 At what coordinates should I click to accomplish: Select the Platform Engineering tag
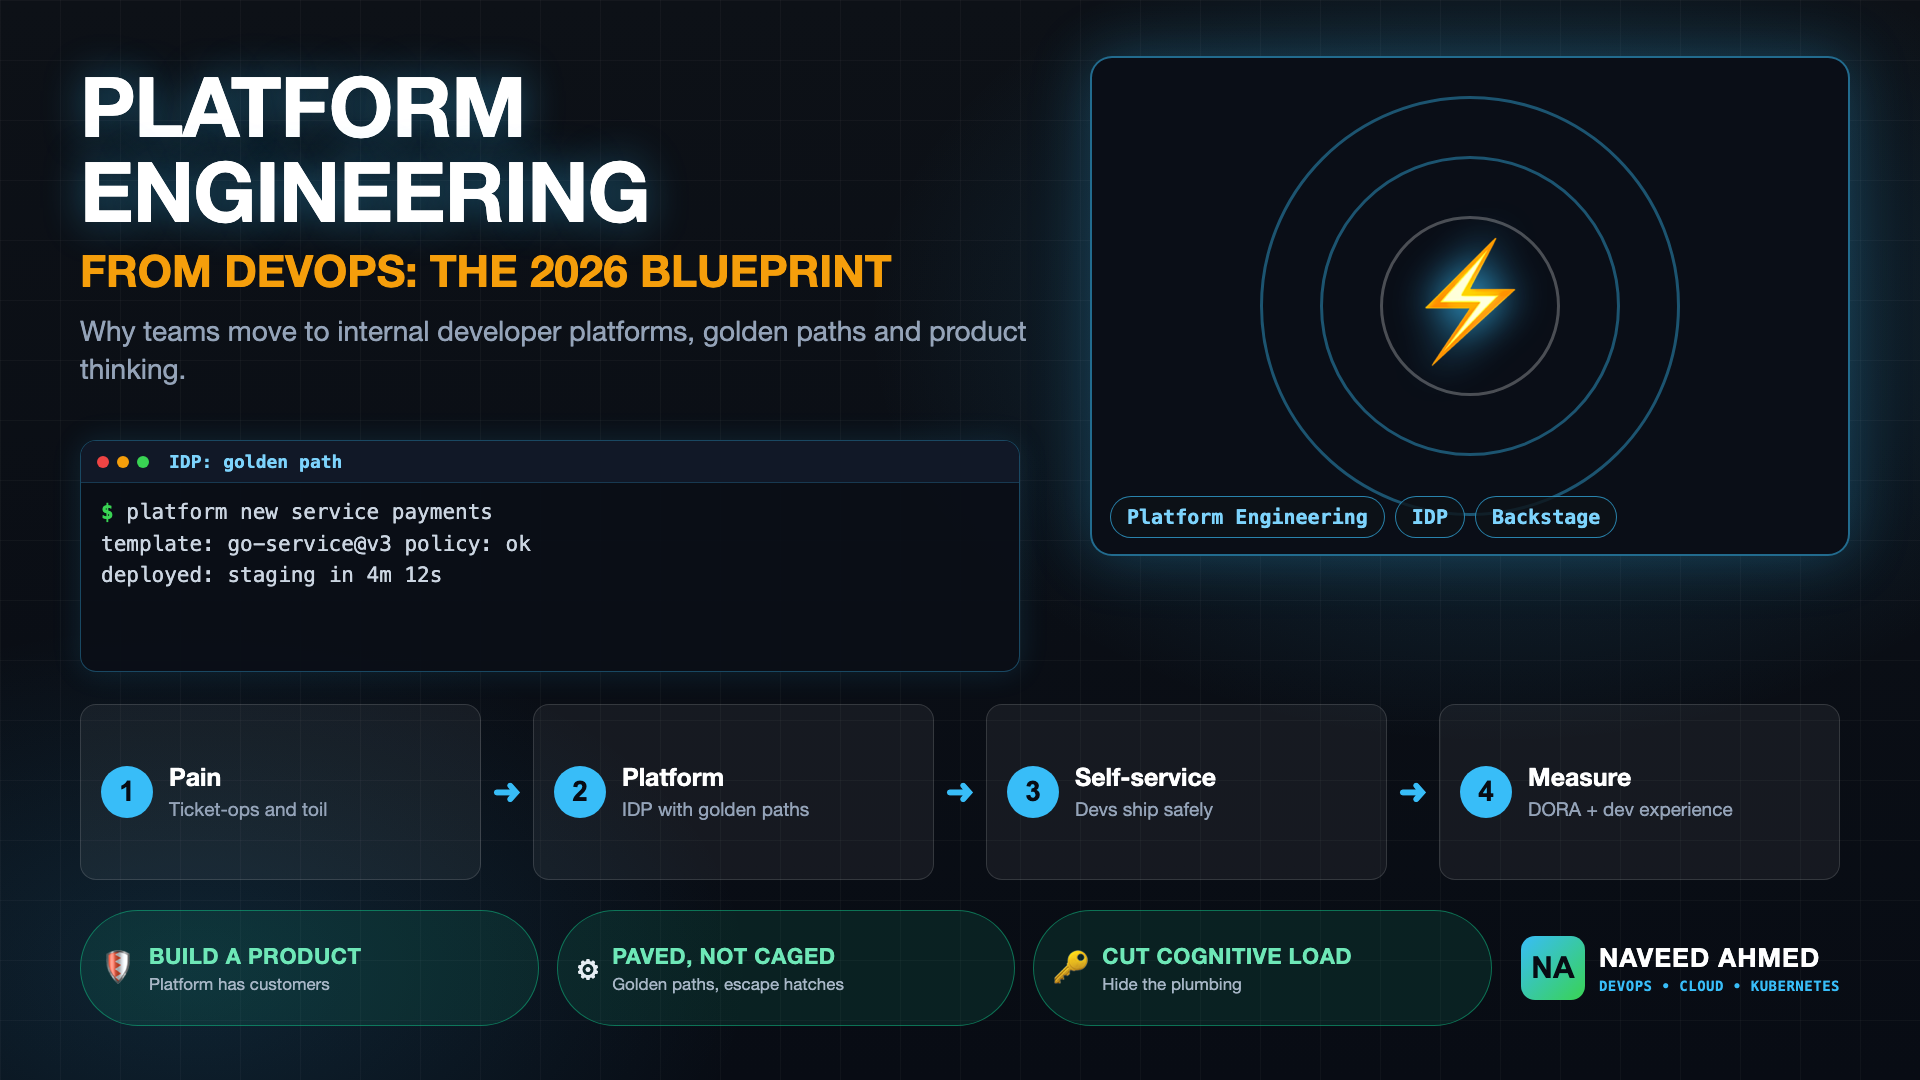point(1247,517)
